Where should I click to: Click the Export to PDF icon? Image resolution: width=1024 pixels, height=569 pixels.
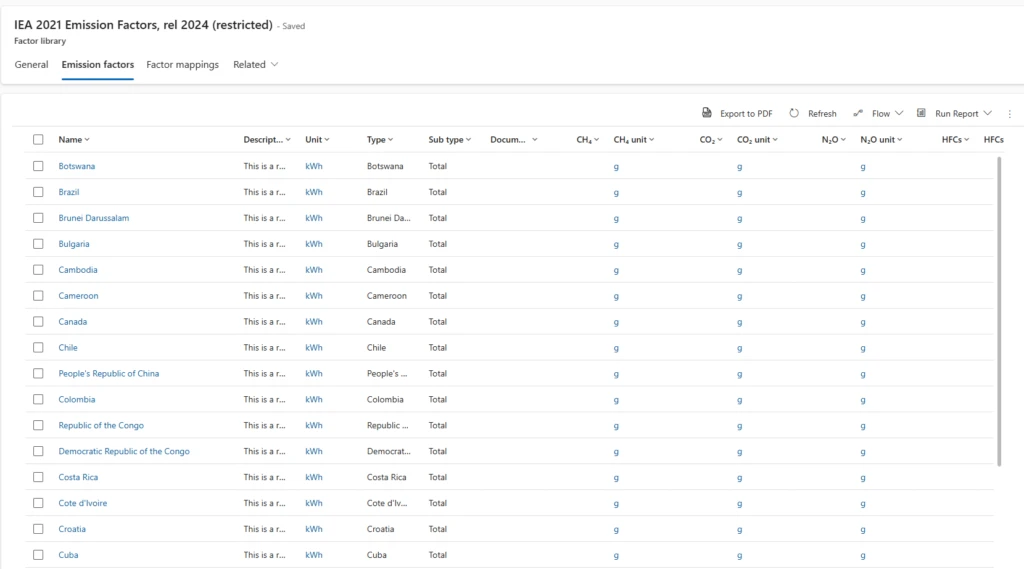(707, 114)
